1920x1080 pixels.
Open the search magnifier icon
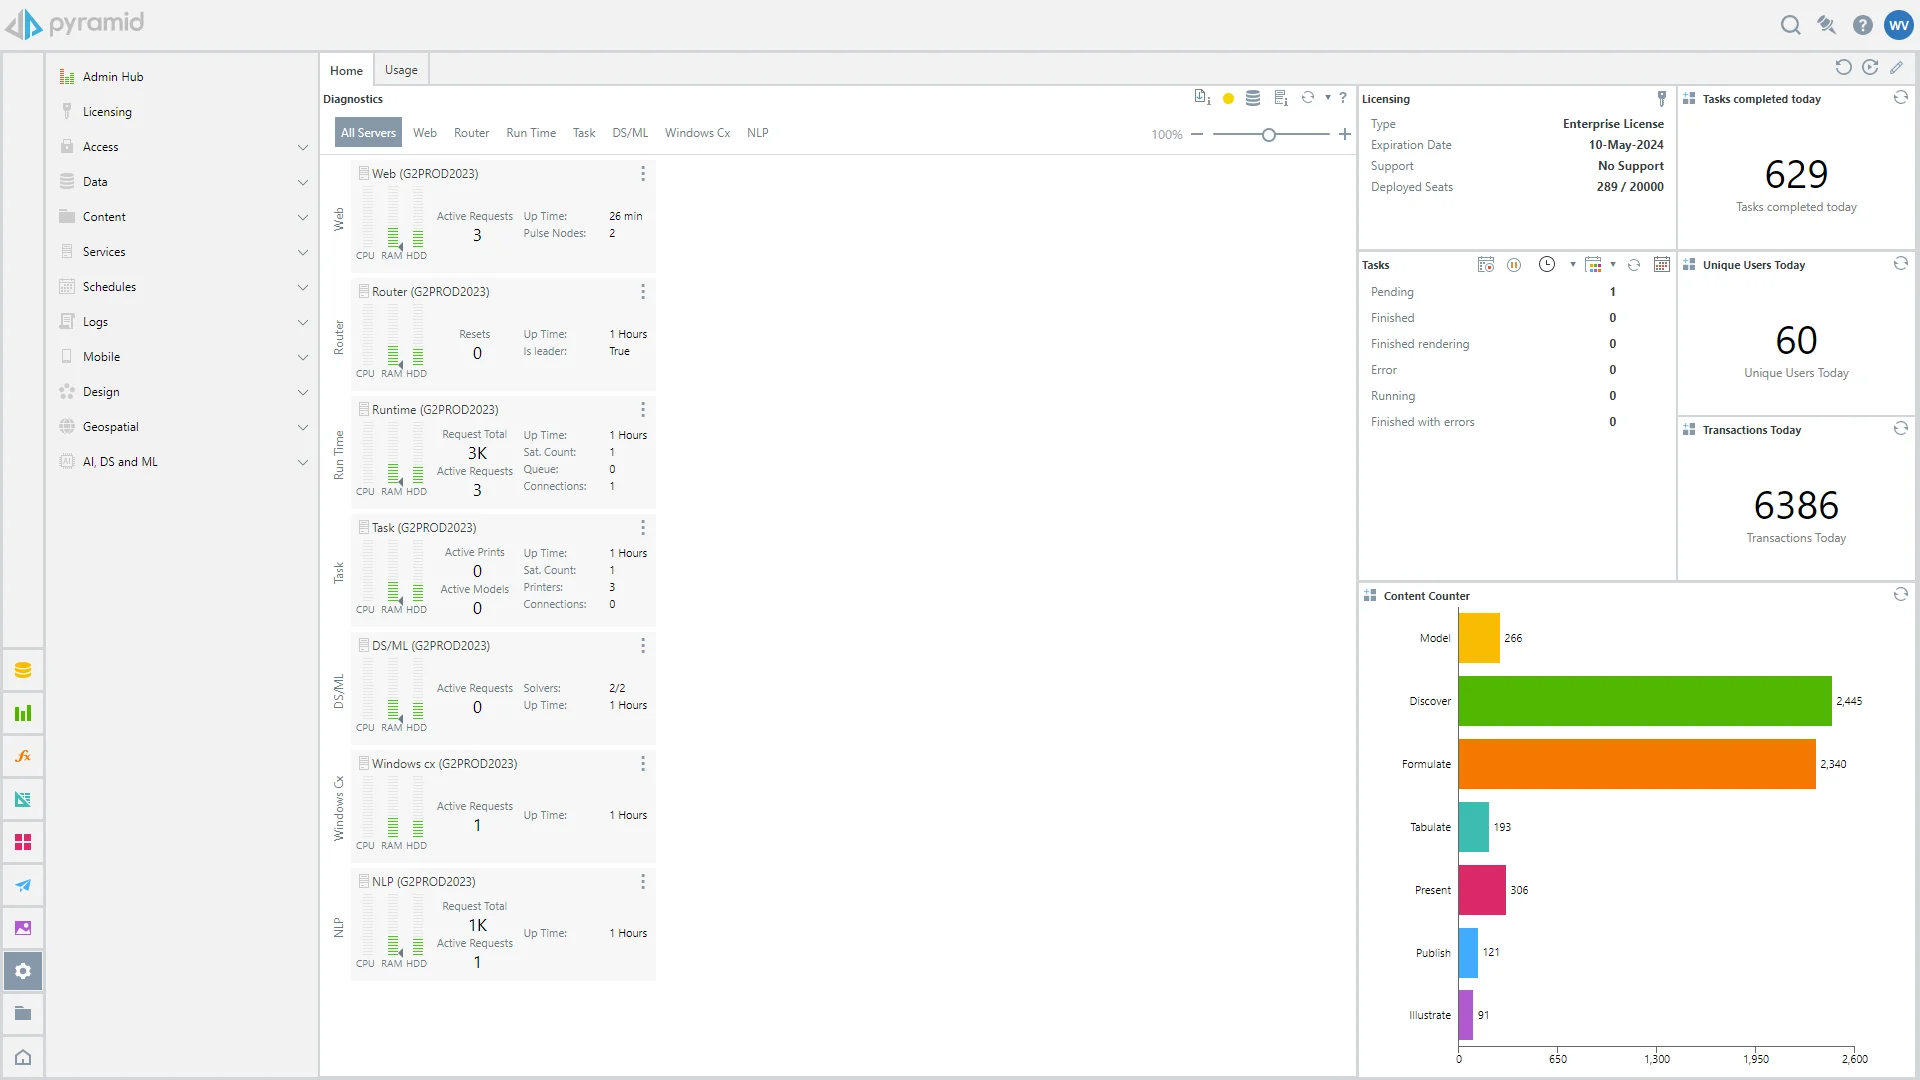(x=1790, y=25)
